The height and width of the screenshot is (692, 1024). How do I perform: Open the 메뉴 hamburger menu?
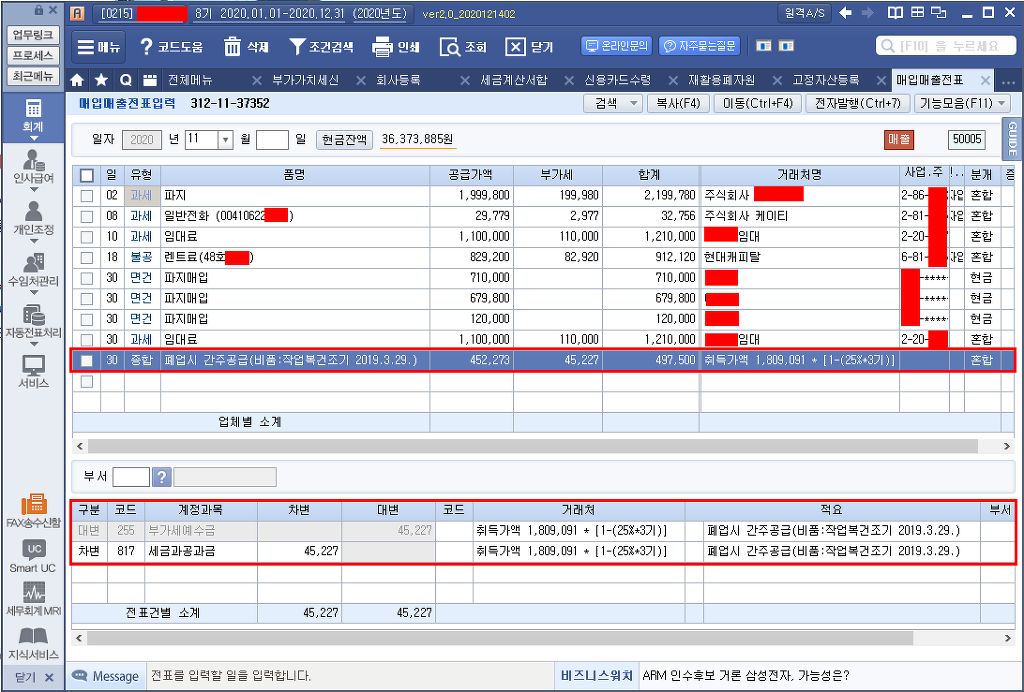[x=98, y=46]
